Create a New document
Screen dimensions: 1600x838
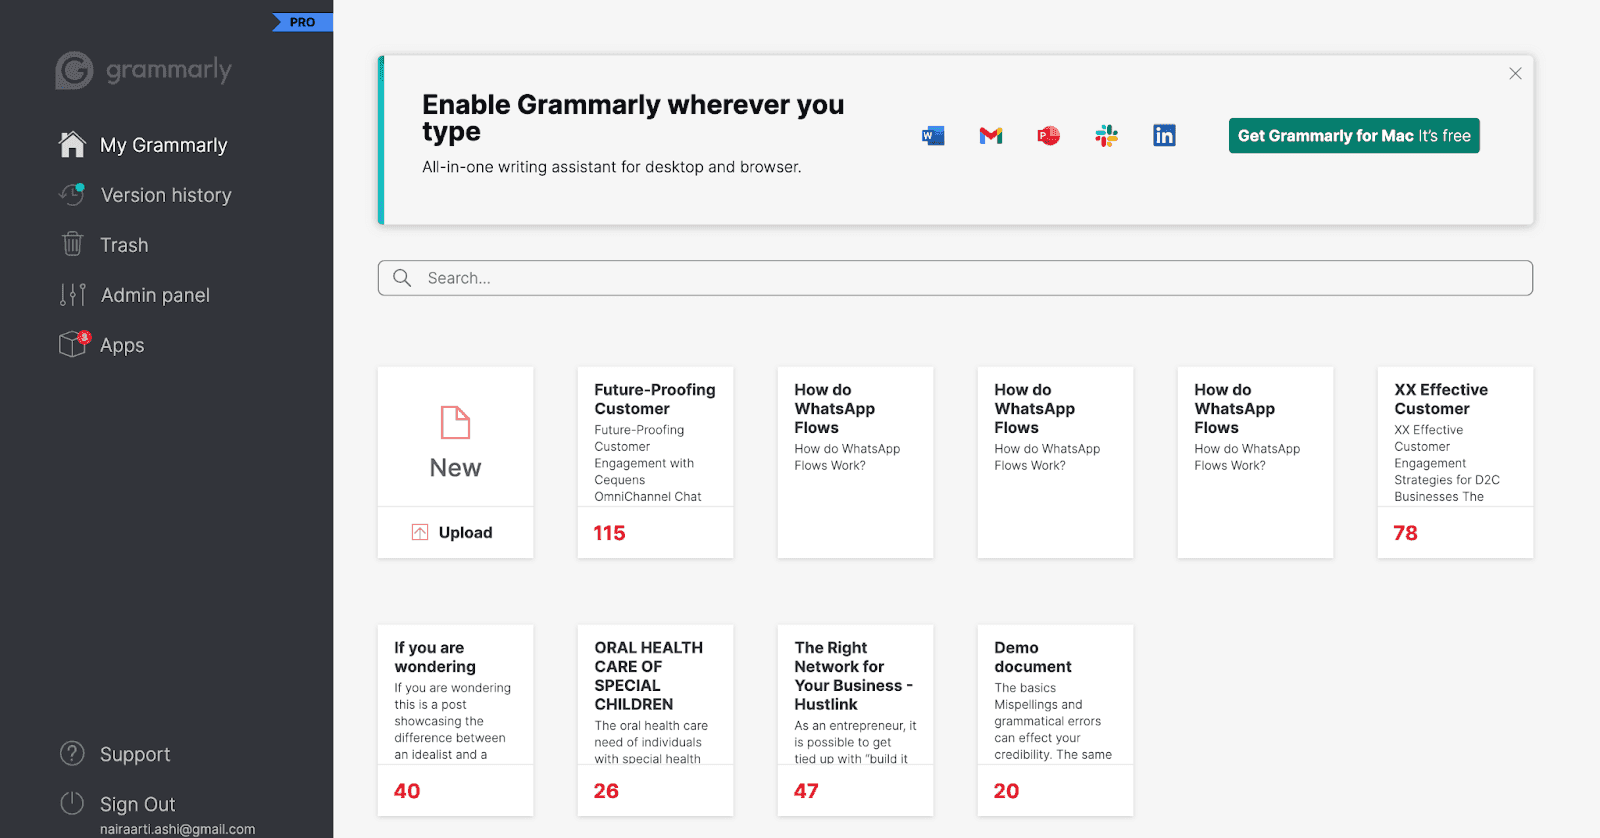coord(455,437)
